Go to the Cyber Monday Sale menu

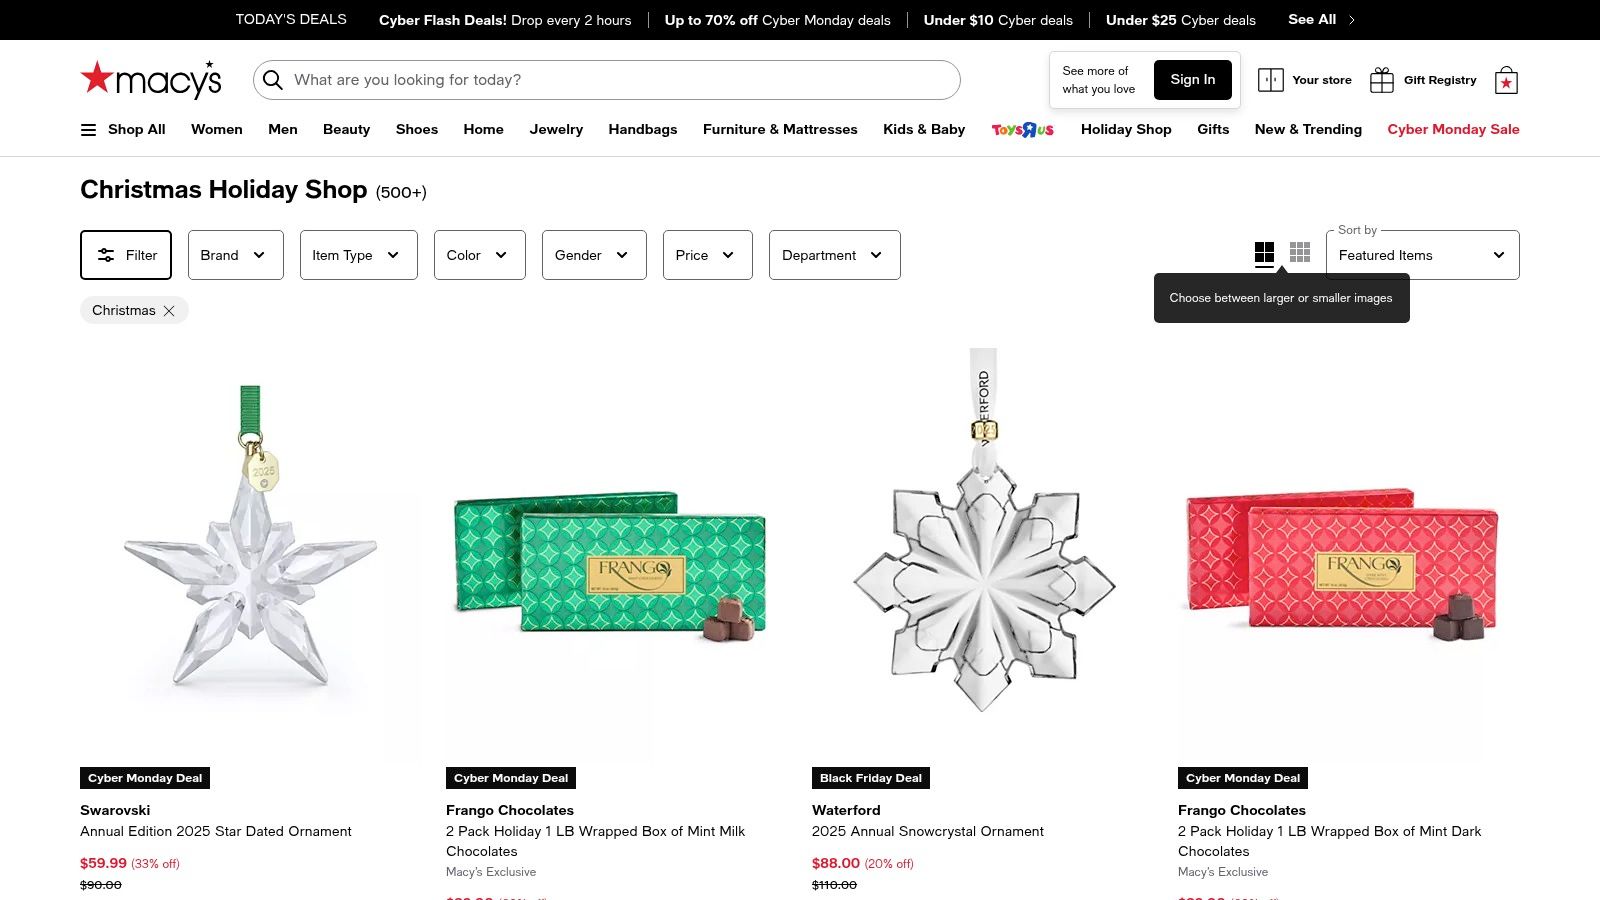(x=1453, y=129)
